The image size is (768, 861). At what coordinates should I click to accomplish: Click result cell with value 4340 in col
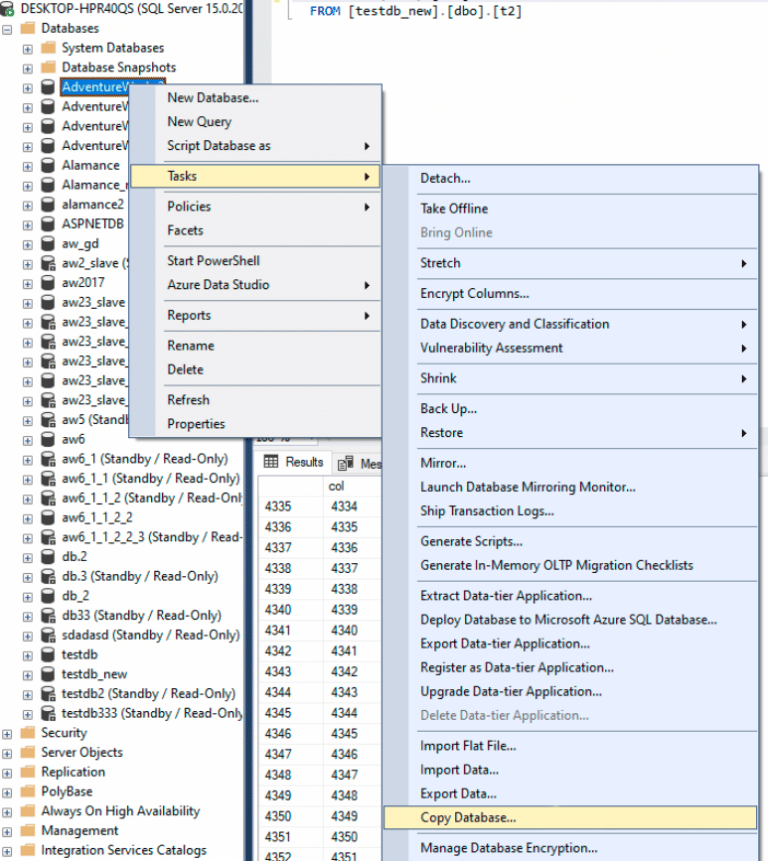344,631
